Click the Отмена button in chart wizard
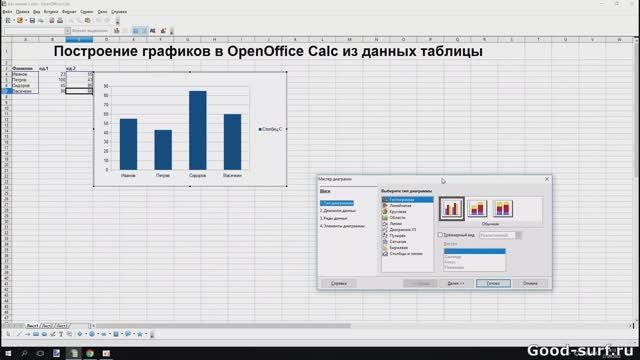 tap(530, 283)
